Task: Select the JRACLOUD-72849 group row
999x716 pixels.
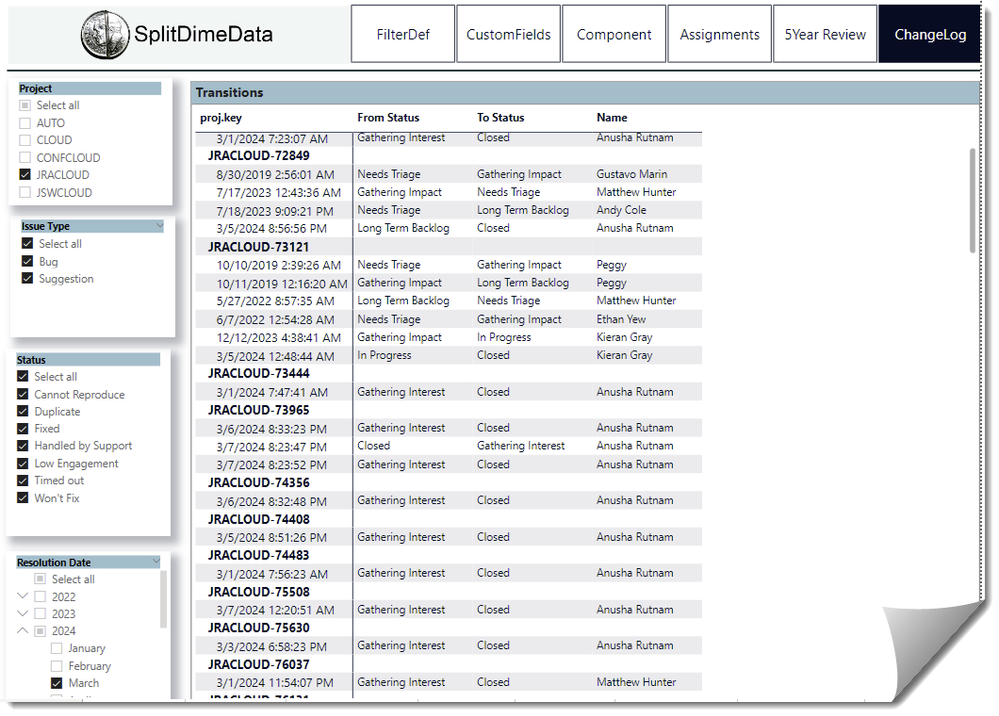Action: (449, 155)
